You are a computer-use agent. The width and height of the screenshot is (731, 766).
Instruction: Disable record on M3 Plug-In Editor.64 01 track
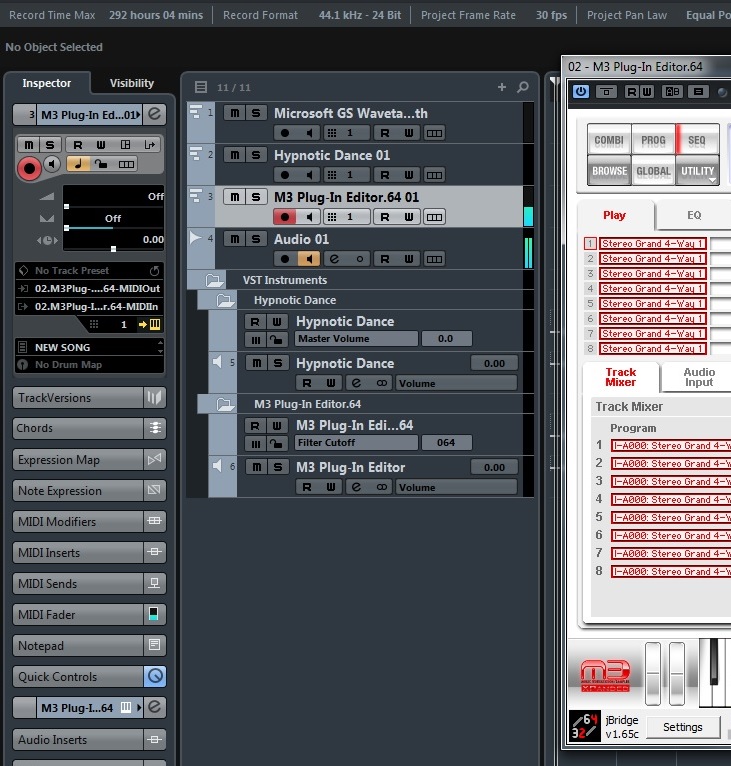[x=285, y=217]
